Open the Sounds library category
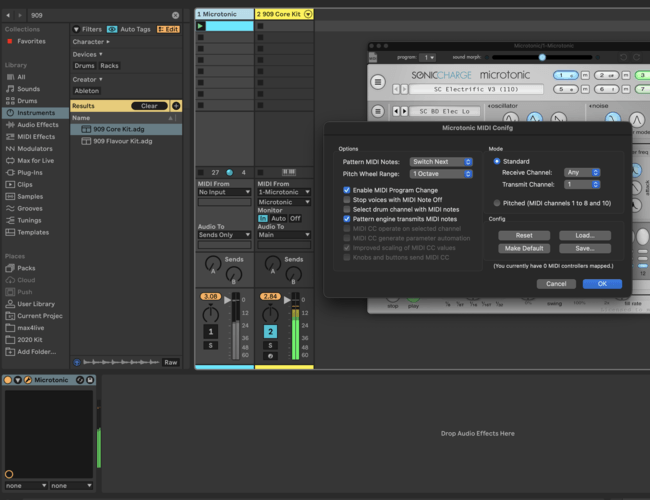Image resolution: width=650 pixels, height=500 pixels. coord(28,89)
